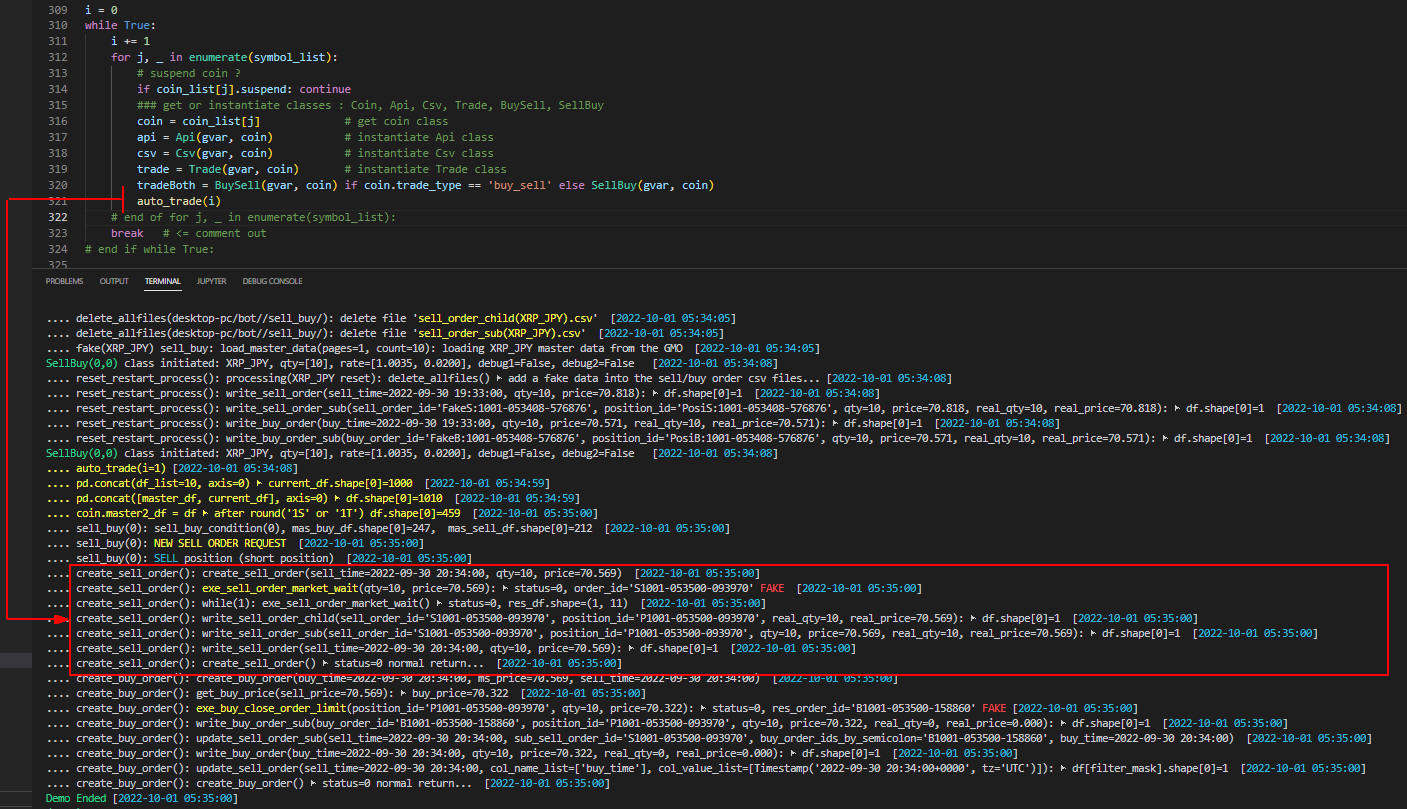Click terminal line deleting 'sell_order_sub(XRP_JPY).csv'

click(383, 333)
